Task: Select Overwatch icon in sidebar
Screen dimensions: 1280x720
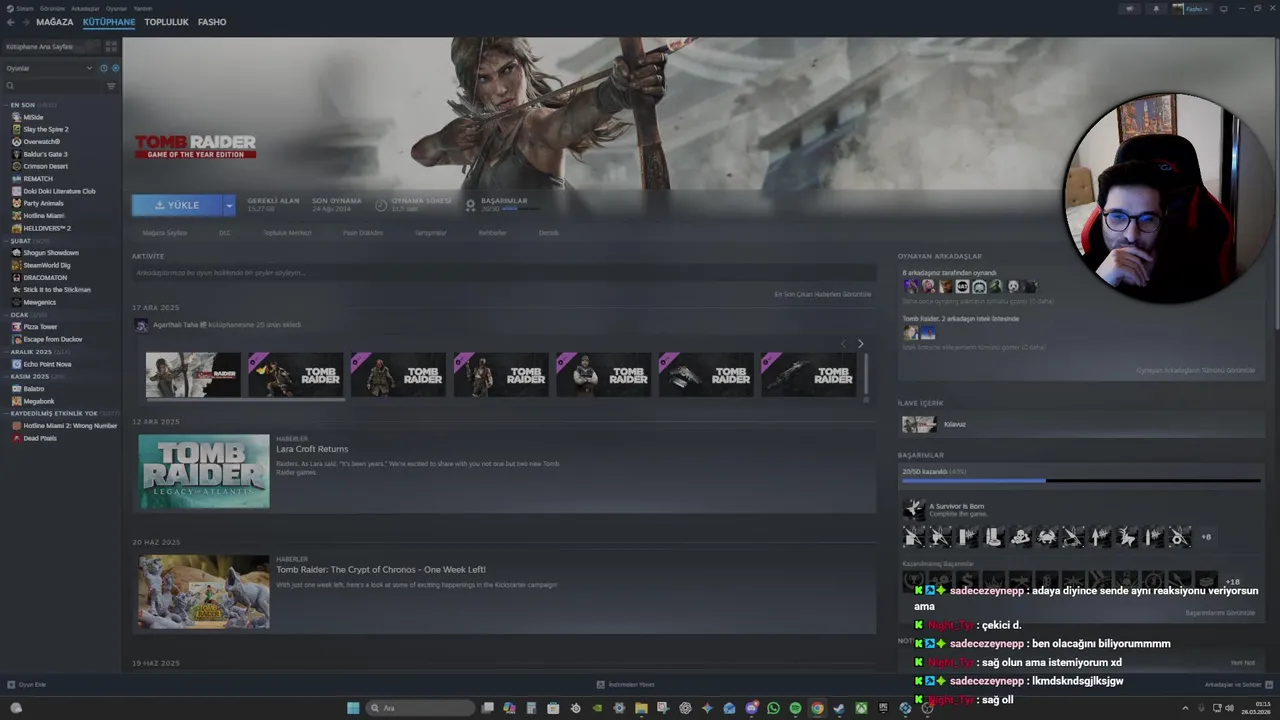Action: click(x=16, y=142)
